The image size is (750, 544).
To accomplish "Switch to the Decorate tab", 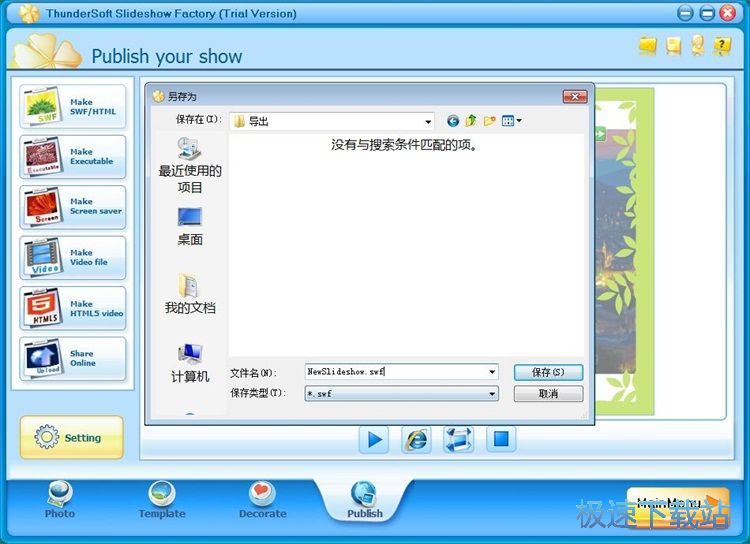I will point(263,500).
